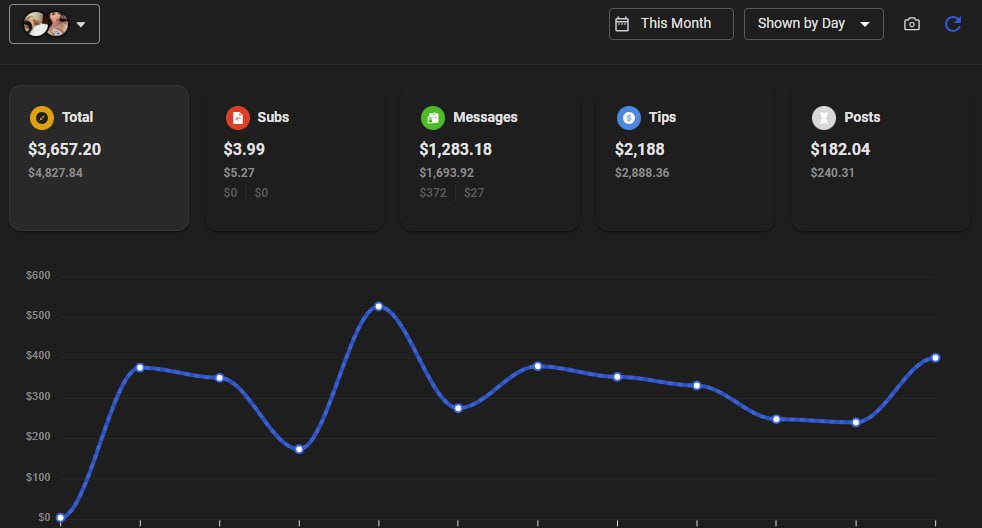Screen dimensions: 982x528
Task: Open the This Month date range picker
Action: click(x=671, y=24)
